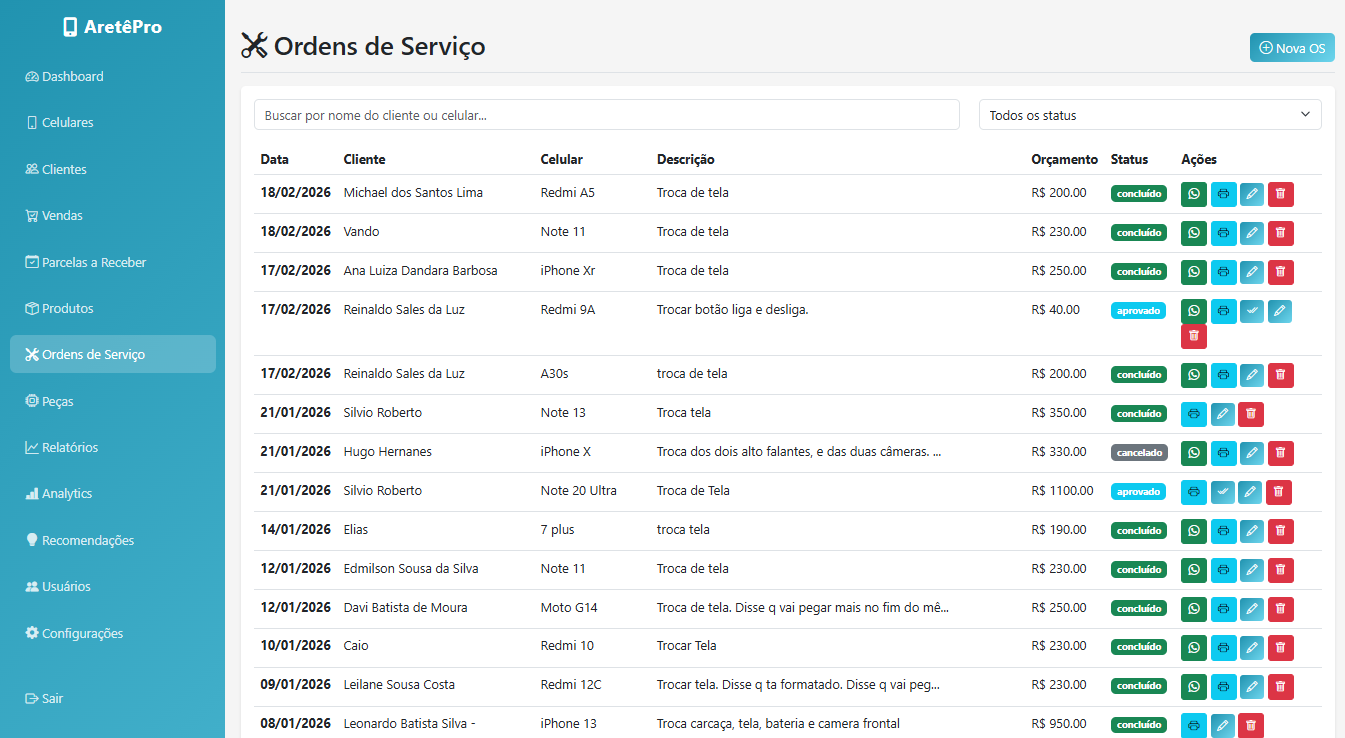Edit Ana Luiza Dandara Barbosa's iPhone Xr order

click(1252, 272)
